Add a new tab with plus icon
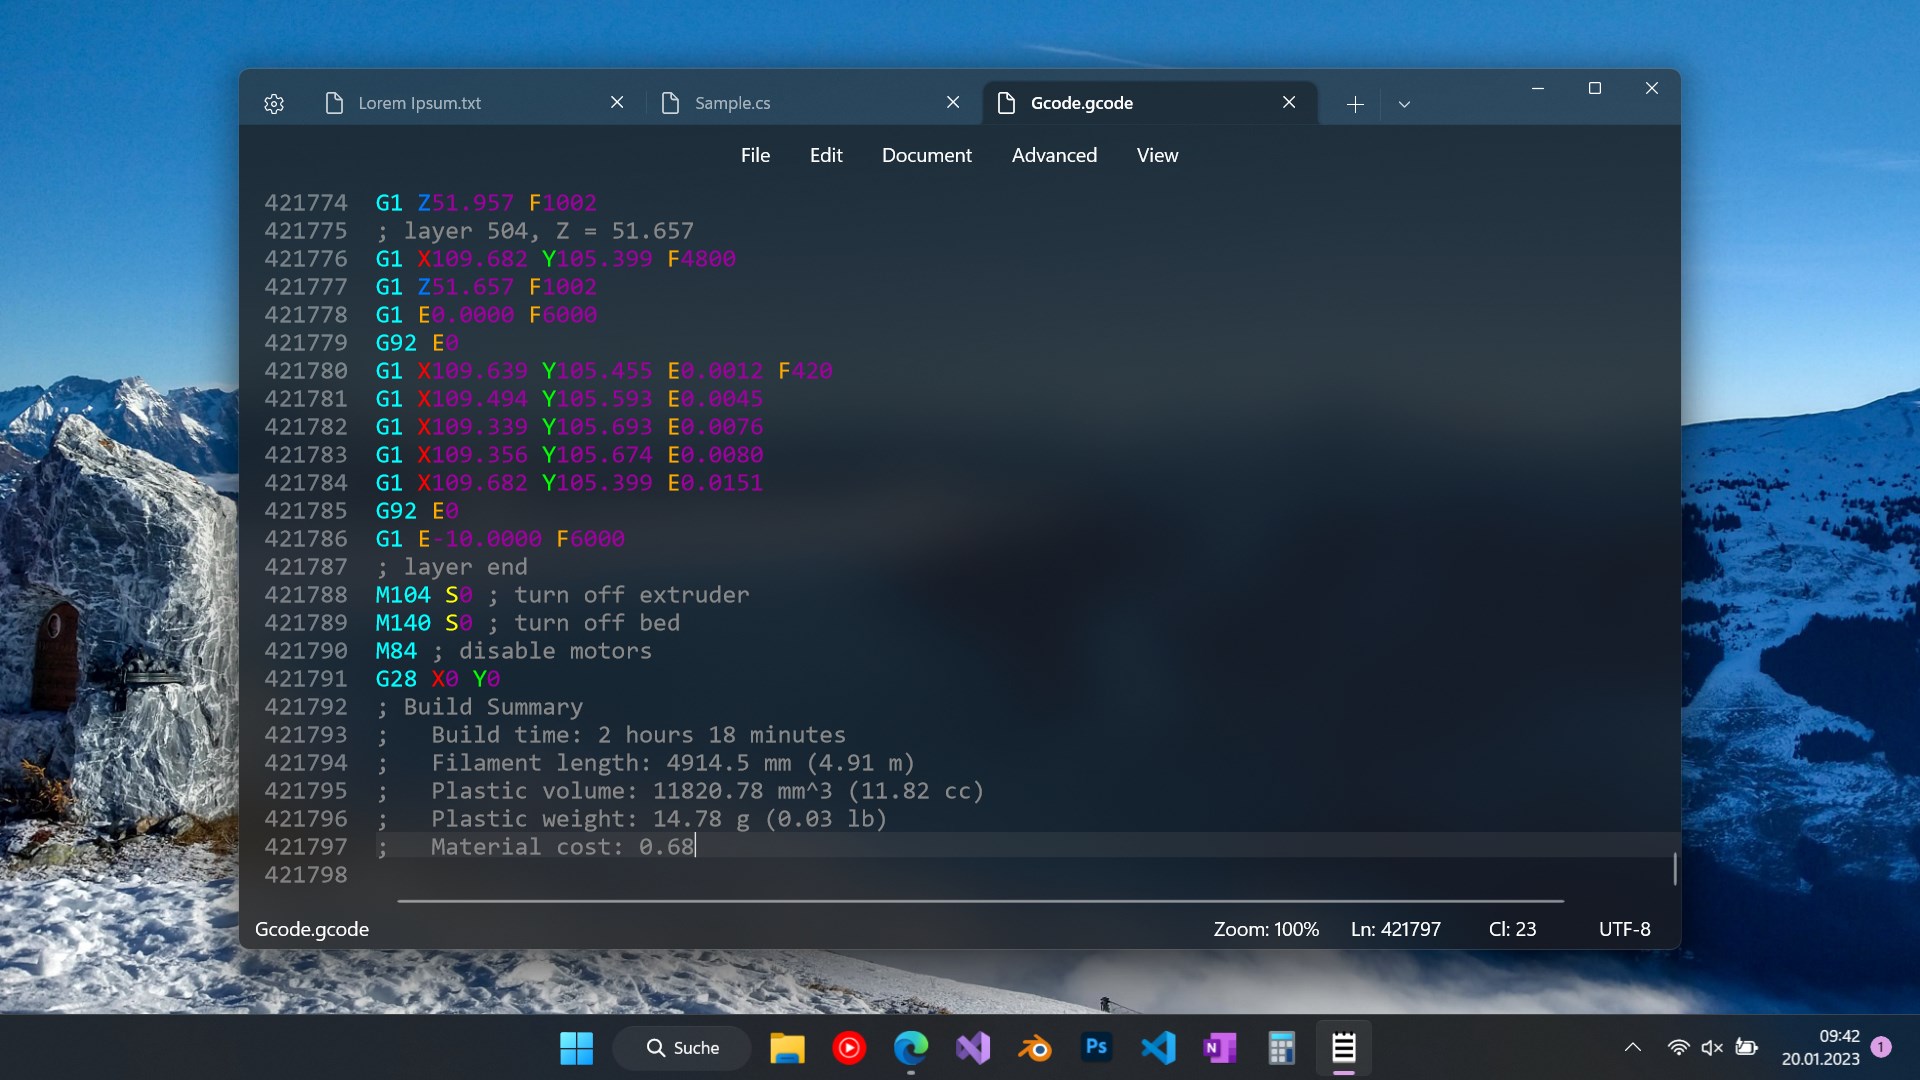 pyautogui.click(x=1355, y=104)
